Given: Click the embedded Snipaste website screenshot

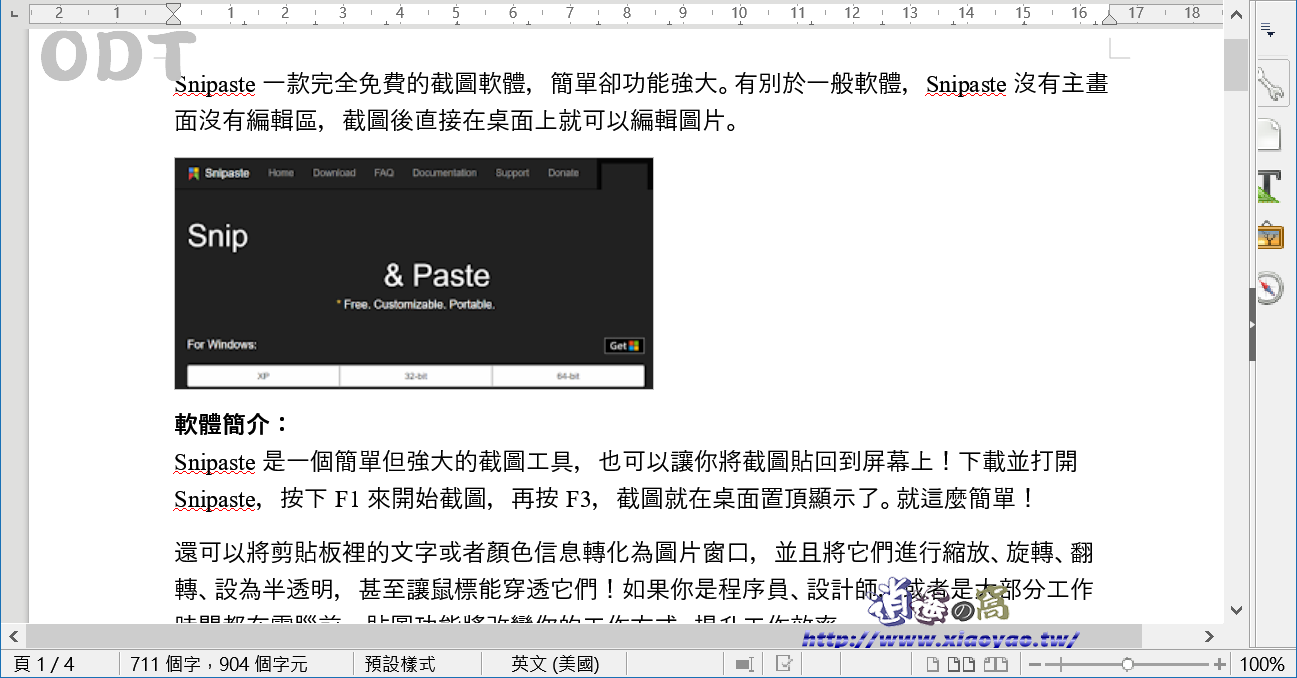Looking at the screenshot, I should (x=413, y=273).
